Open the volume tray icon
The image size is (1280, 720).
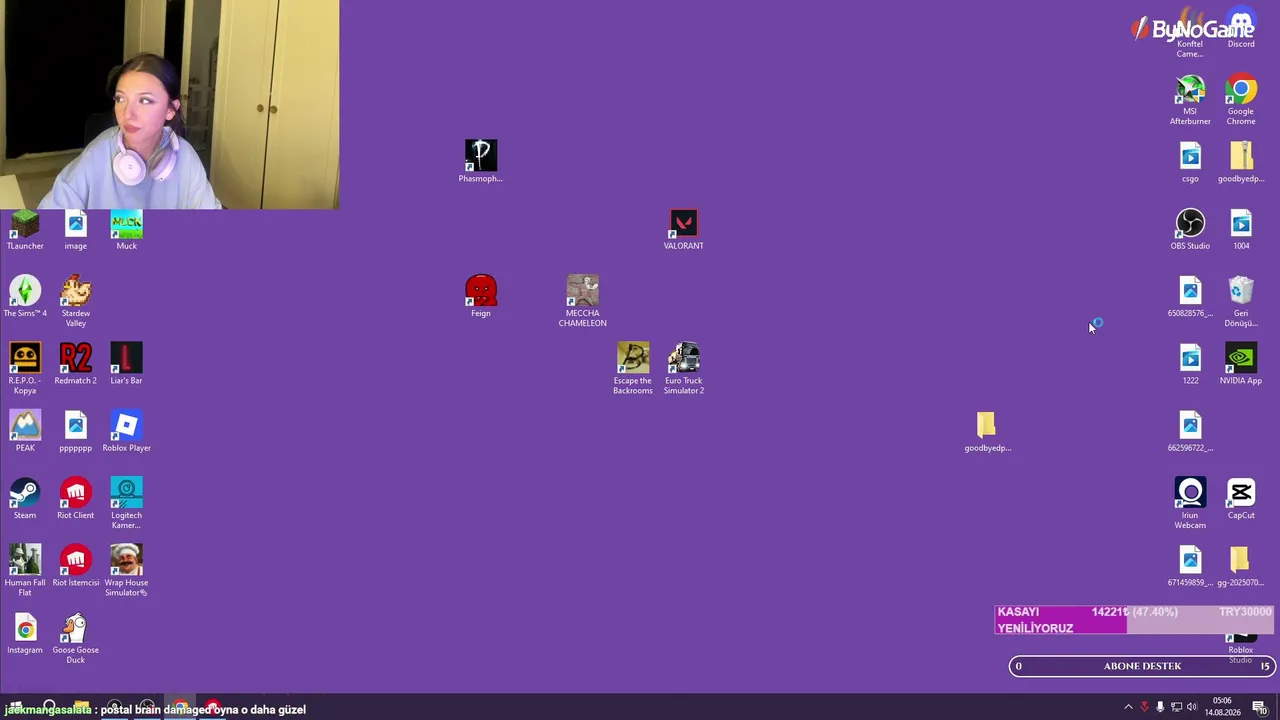click(x=1192, y=707)
